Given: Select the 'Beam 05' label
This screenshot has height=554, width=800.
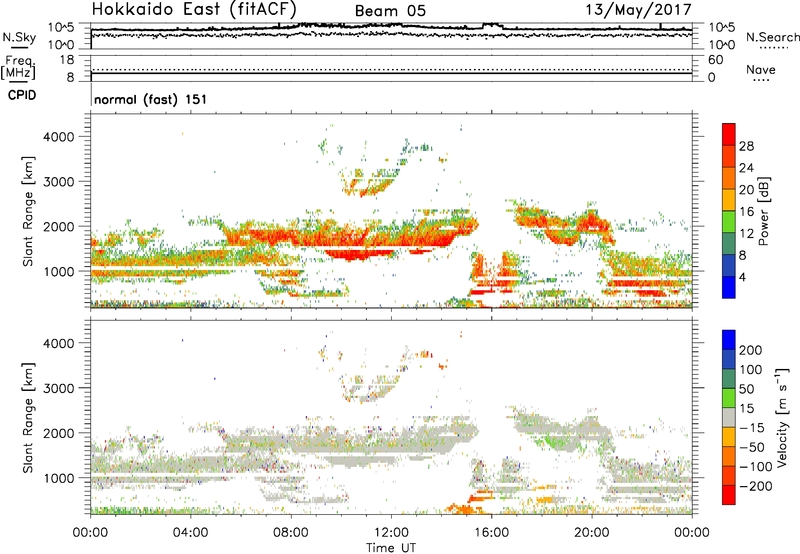Looking at the screenshot, I should pos(390,11).
